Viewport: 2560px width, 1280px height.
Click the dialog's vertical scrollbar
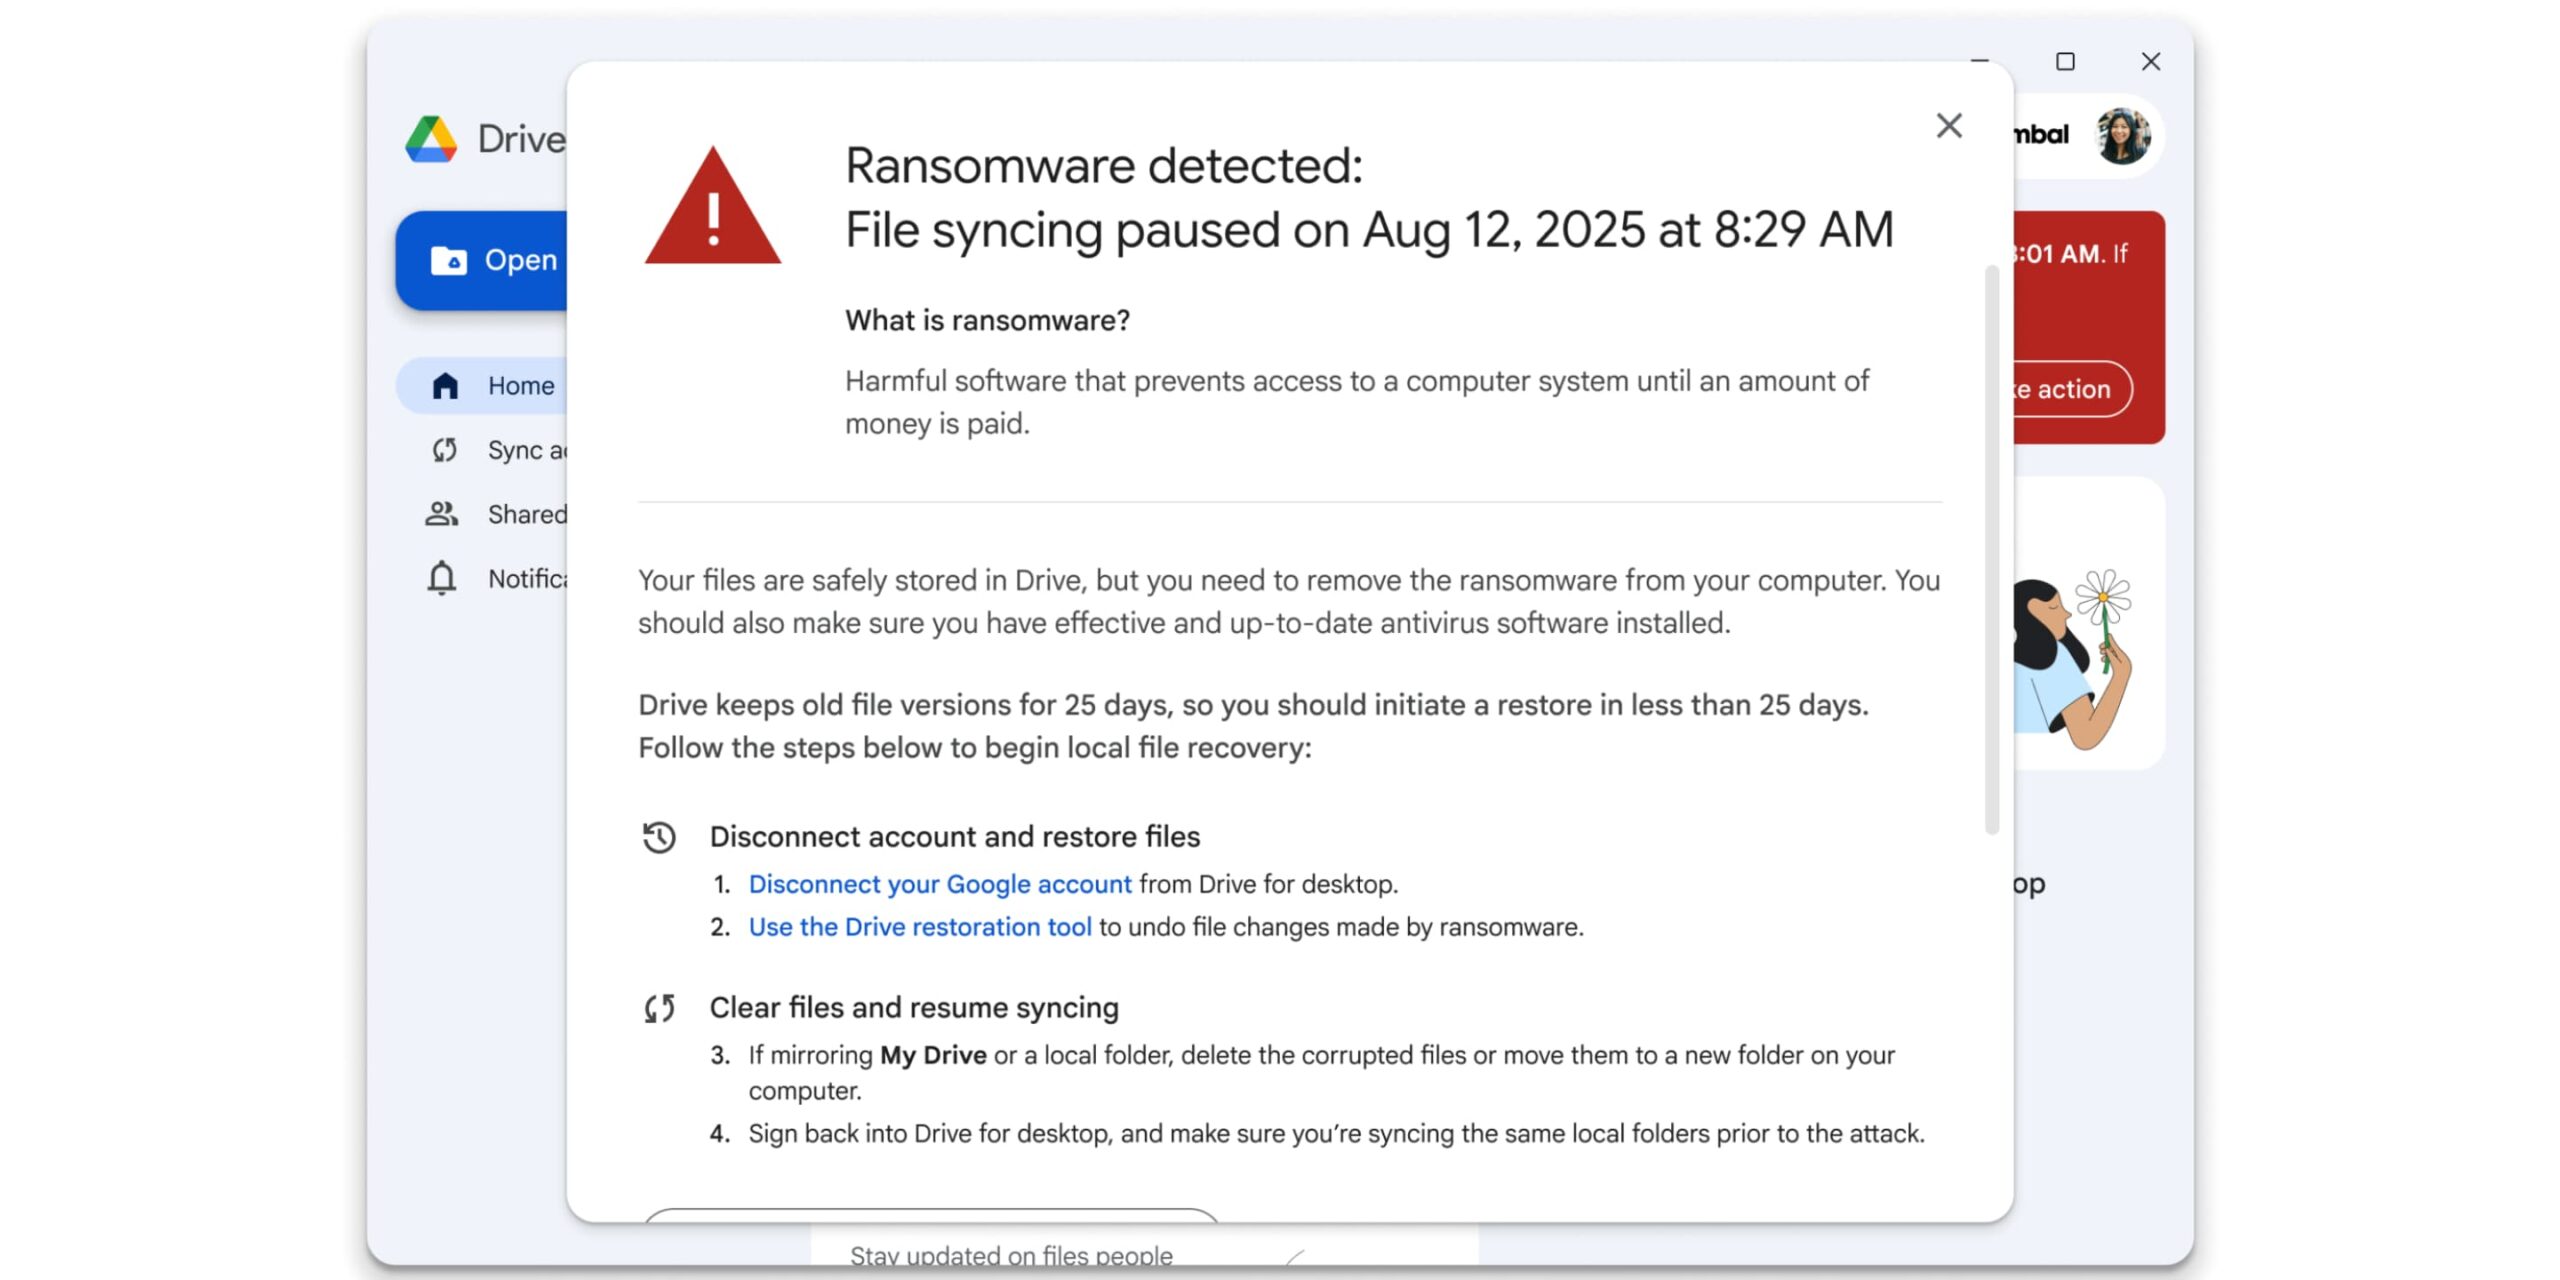[x=1991, y=550]
